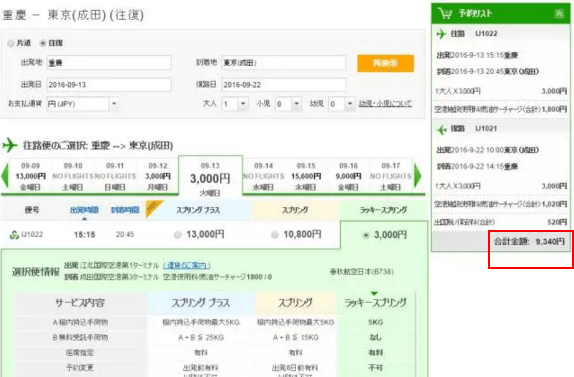The height and width of the screenshot is (377, 574).
Task: Click the arrival time 20:45
Action: 125,235
